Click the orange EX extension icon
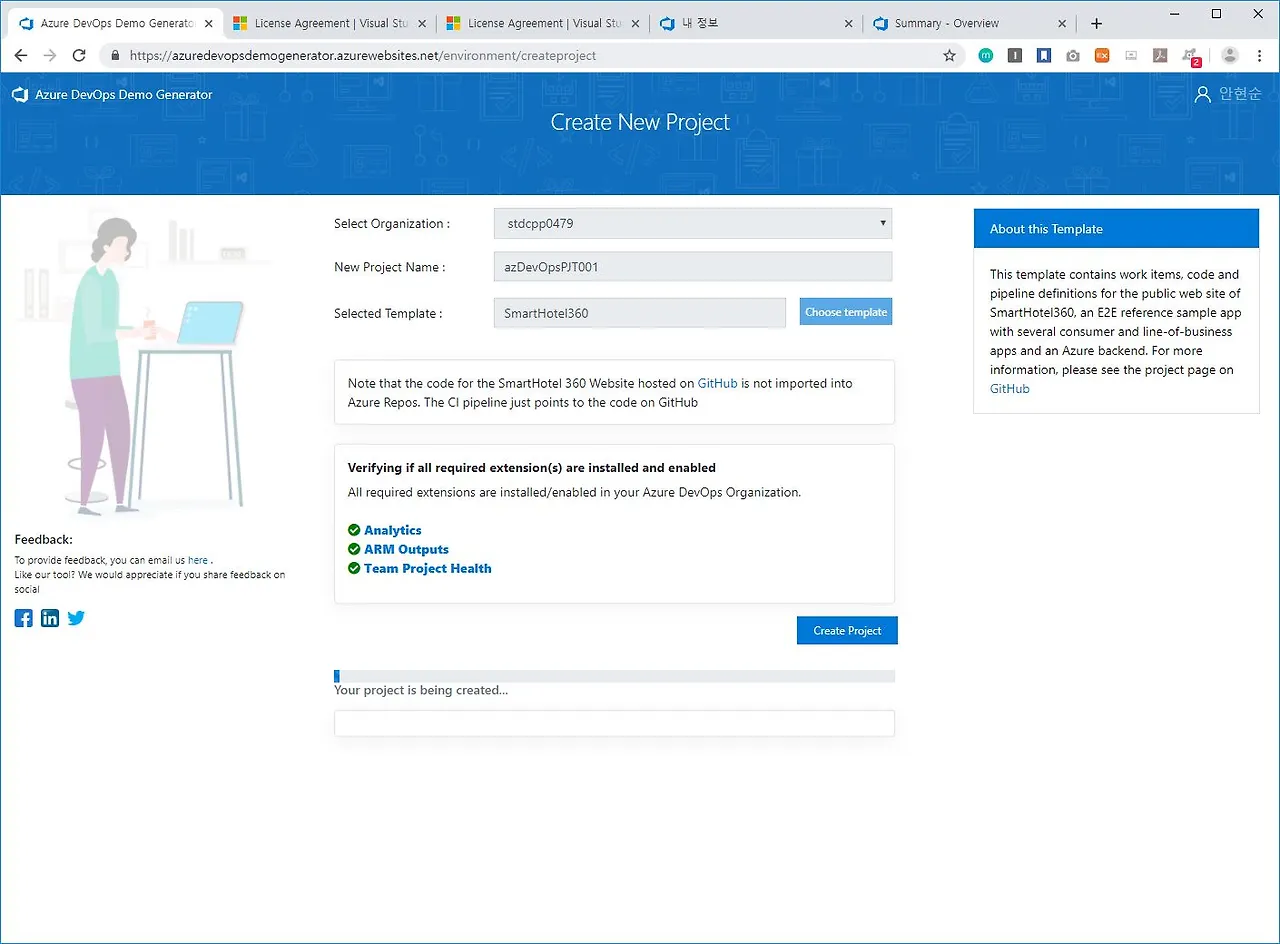Viewport: 1280px width, 944px height. (x=1102, y=56)
